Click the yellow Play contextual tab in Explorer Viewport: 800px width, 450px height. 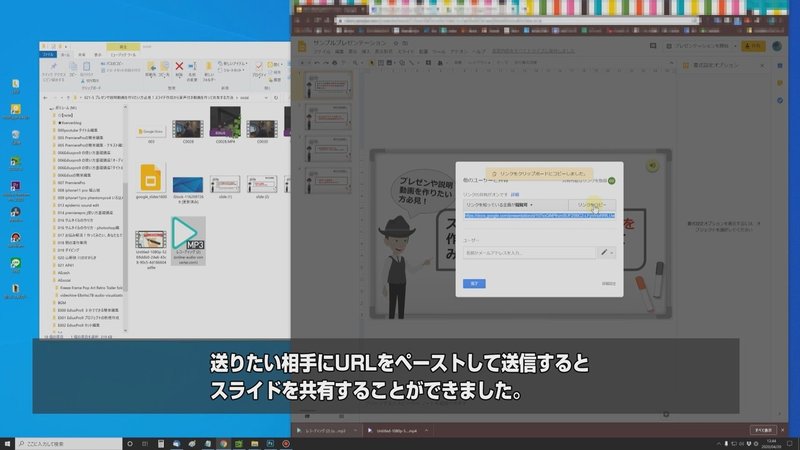tap(123, 47)
